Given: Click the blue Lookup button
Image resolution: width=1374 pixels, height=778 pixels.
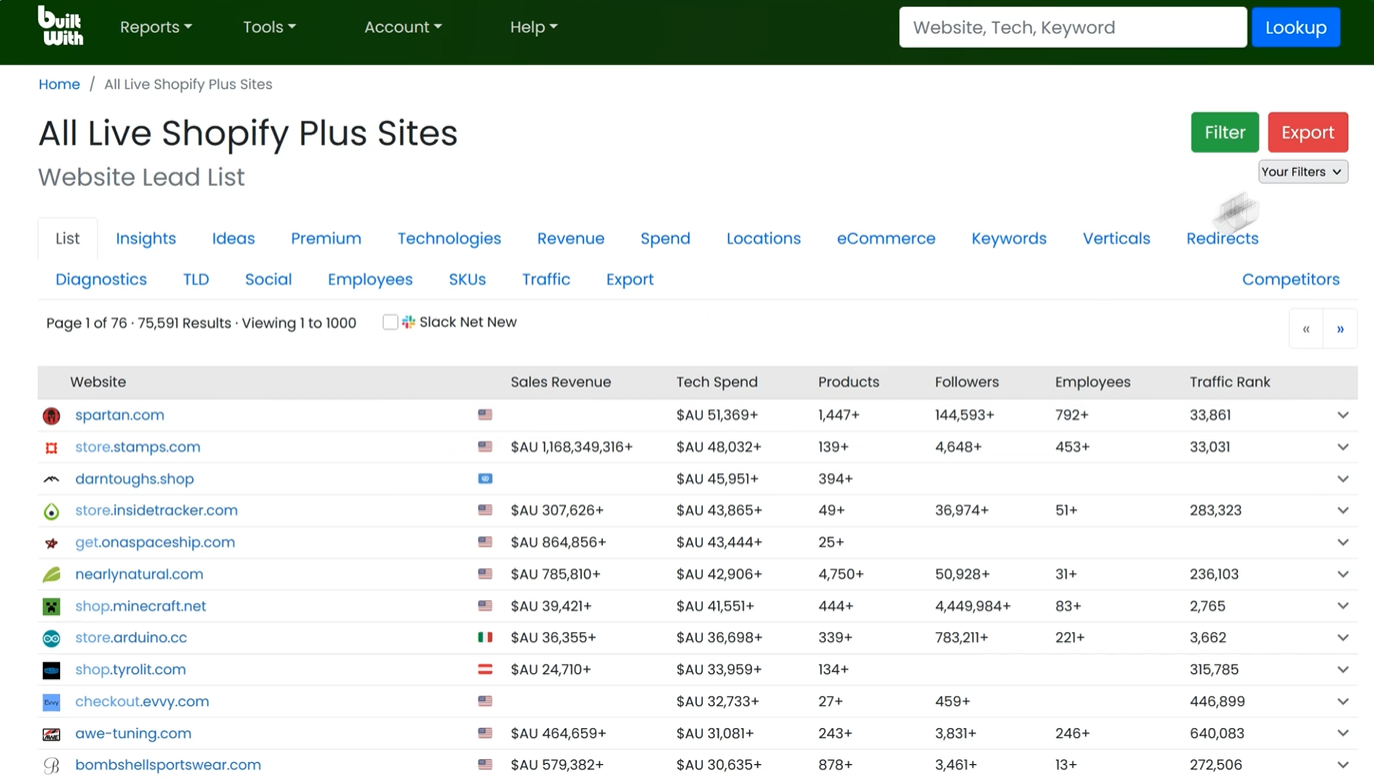Looking at the screenshot, I should pos(1296,27).
